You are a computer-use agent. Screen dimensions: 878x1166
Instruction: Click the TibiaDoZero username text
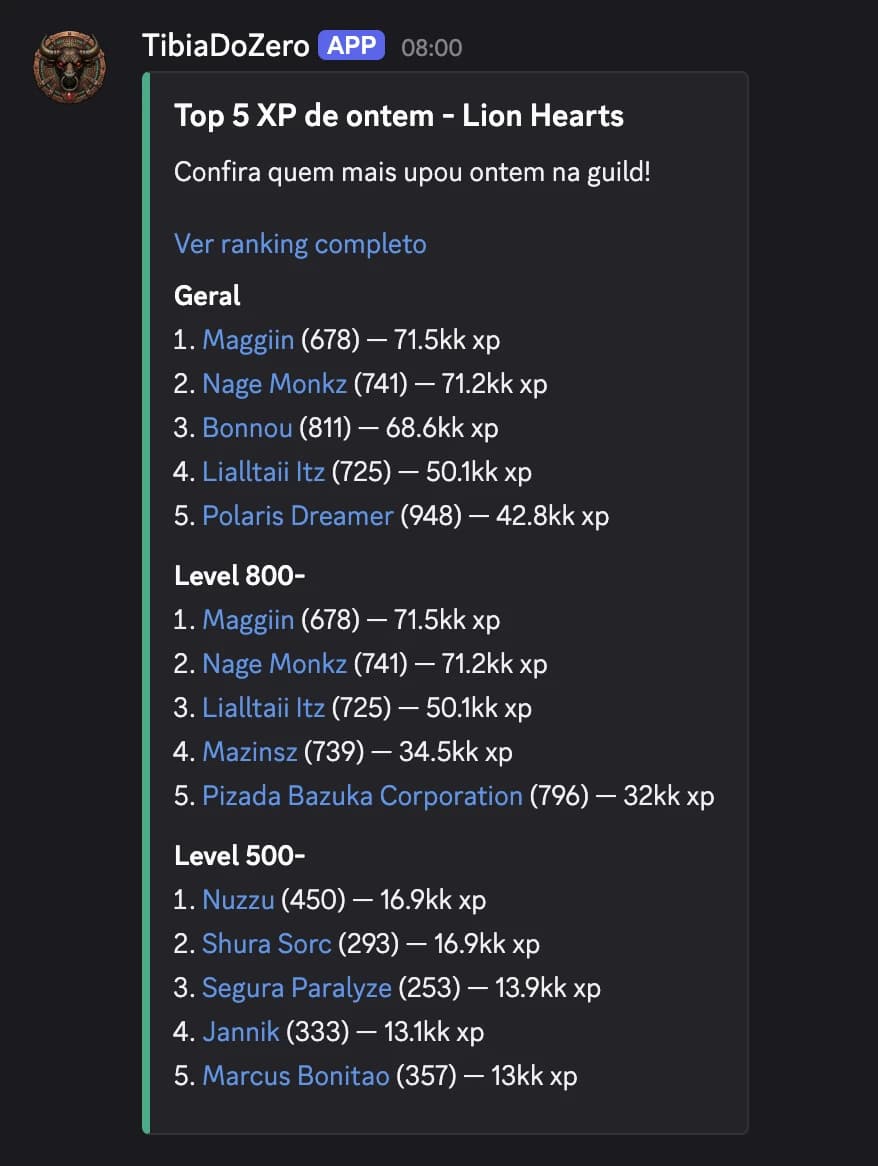[x=222, y=43]
